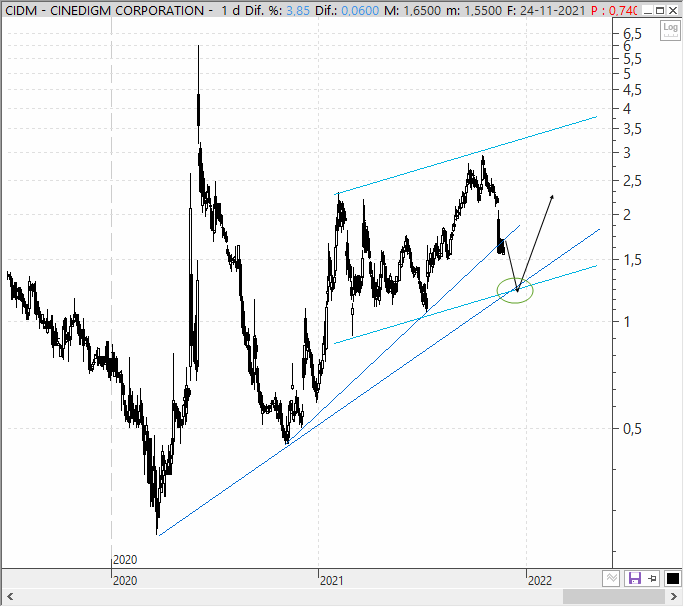Click the 'Dif. %: 3,85' value
684x607 pixels.
[x=277, y=10]
